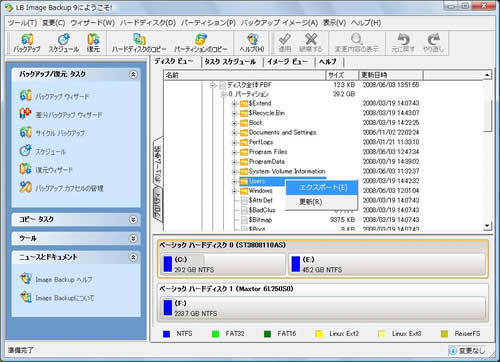500x362 pixels.
Task: Select the (C:) 29.2 GB NTFS partition
Action: 223,264
